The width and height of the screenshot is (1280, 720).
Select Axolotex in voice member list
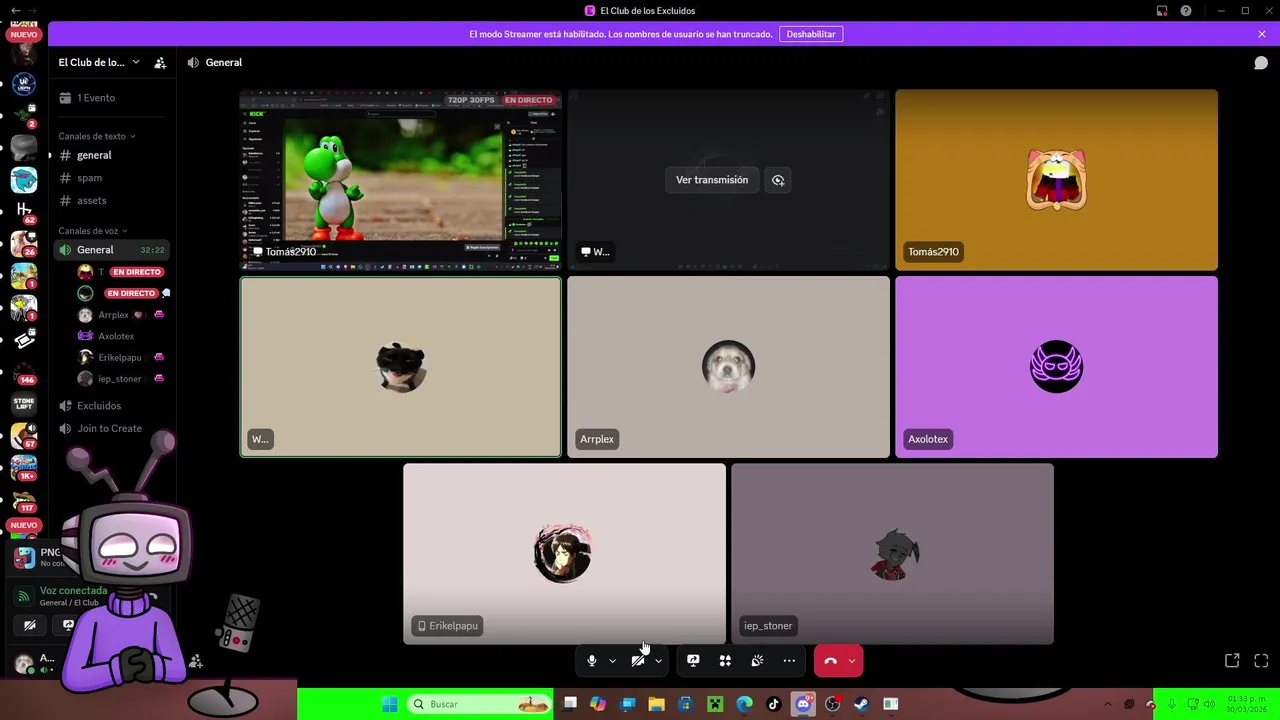click(x=122, y=336)
